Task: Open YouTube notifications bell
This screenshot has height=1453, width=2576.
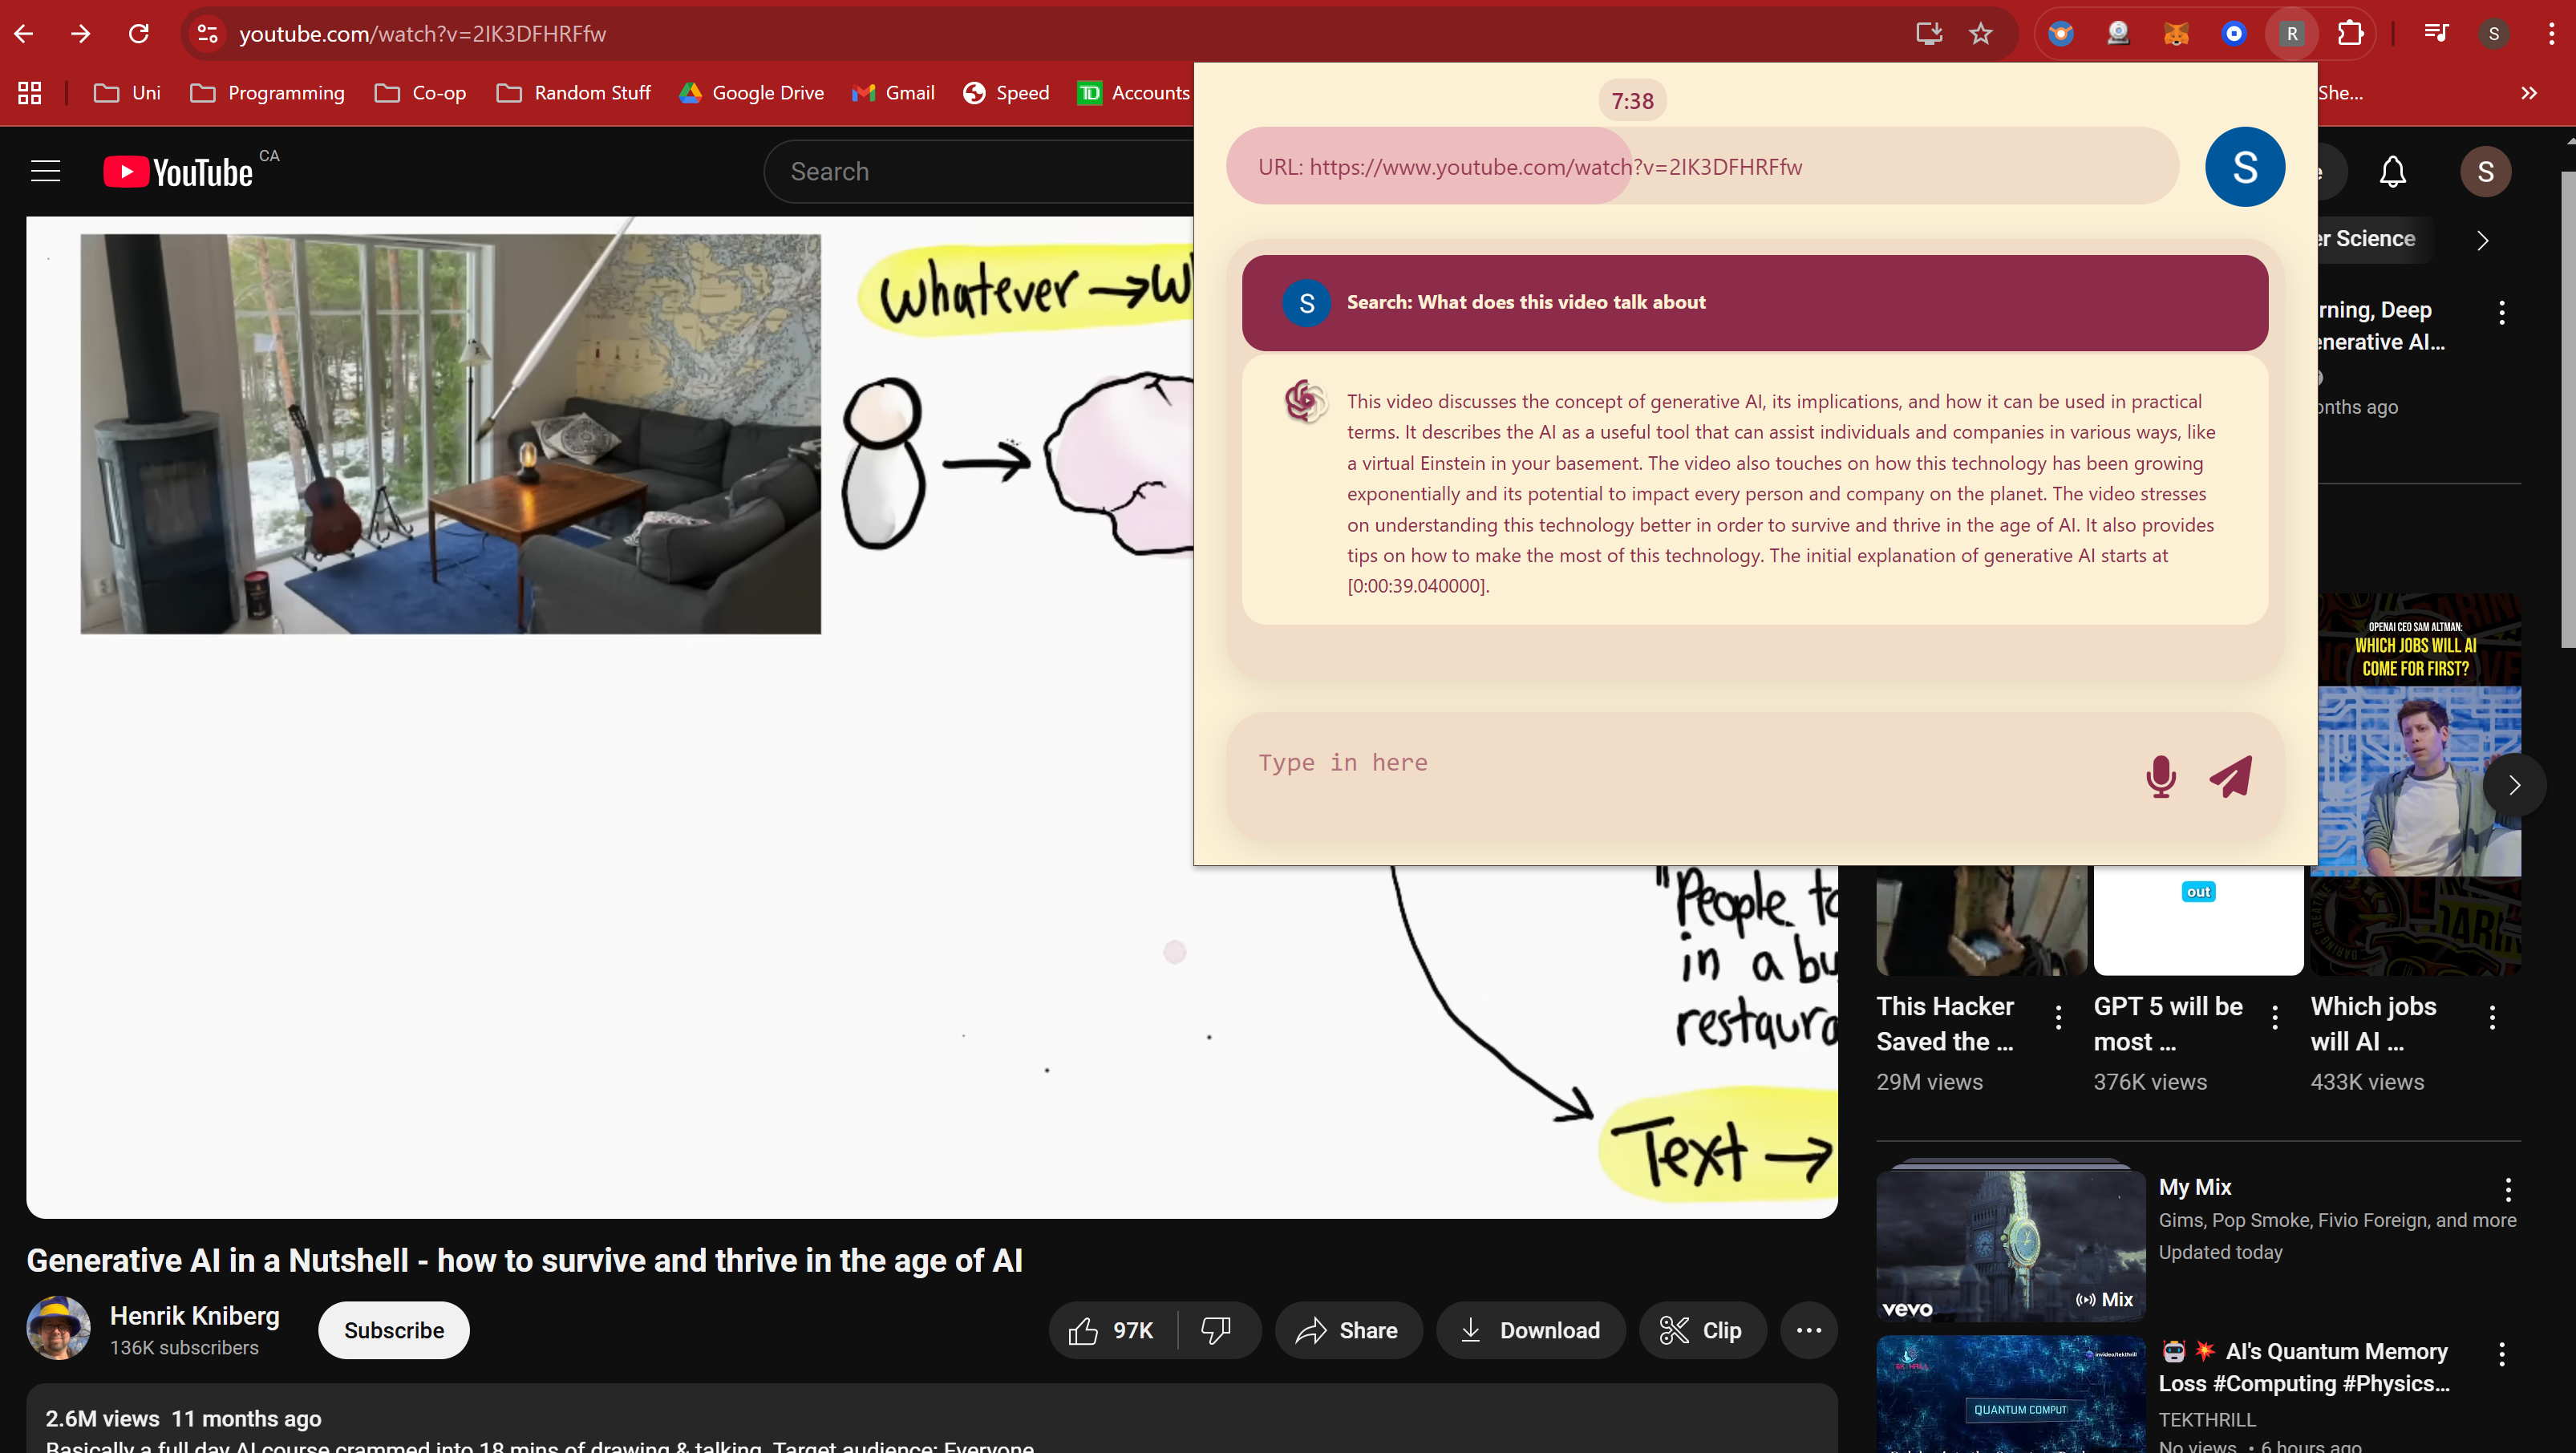Action: click(x=2392, y=172)
